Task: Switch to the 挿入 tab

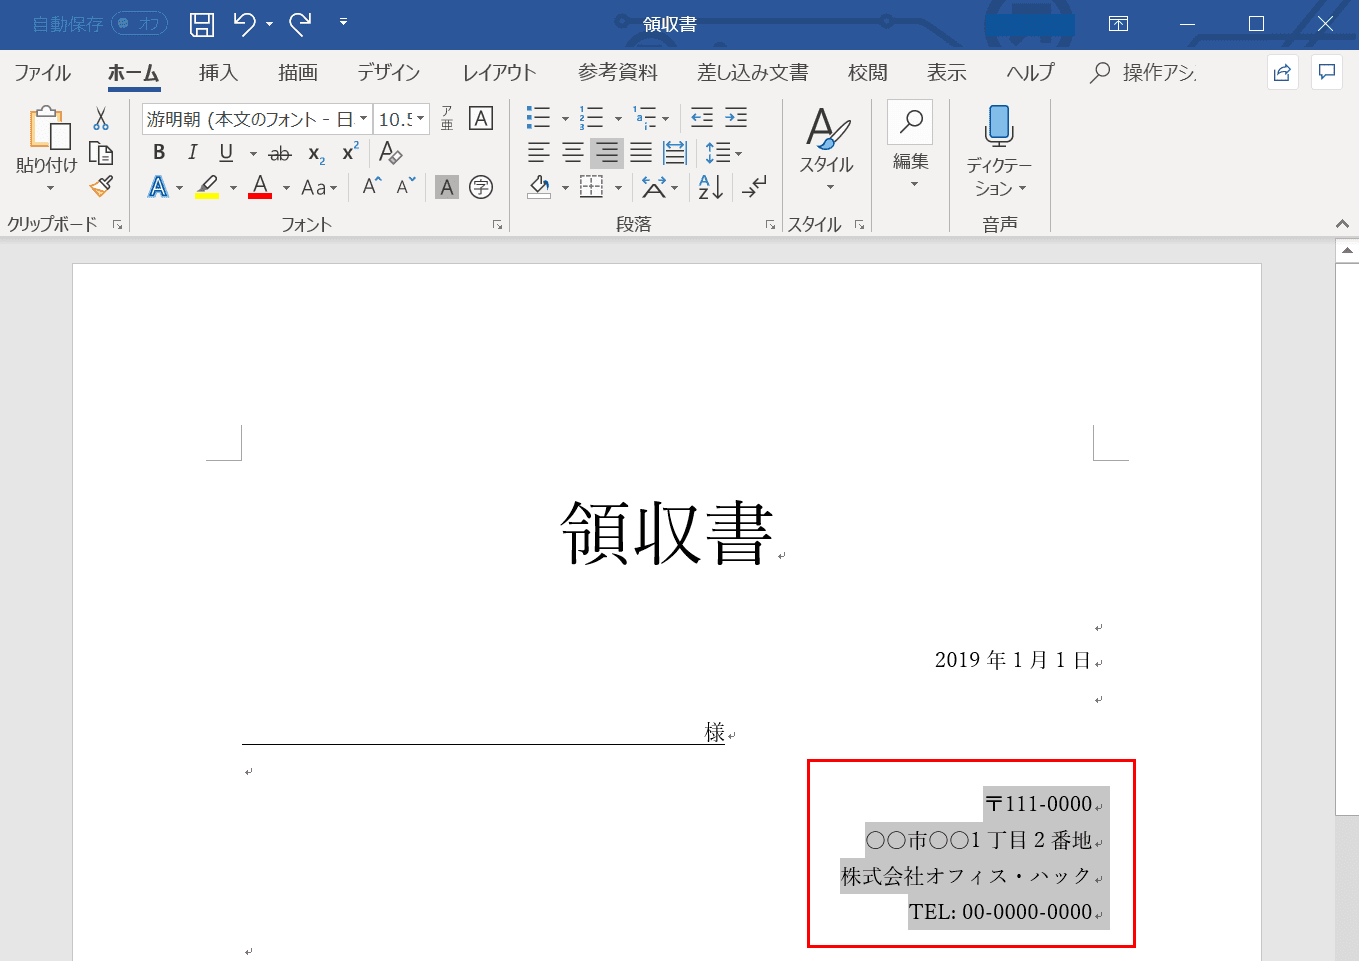Action: pyautogui.click(x=218, y=72)
